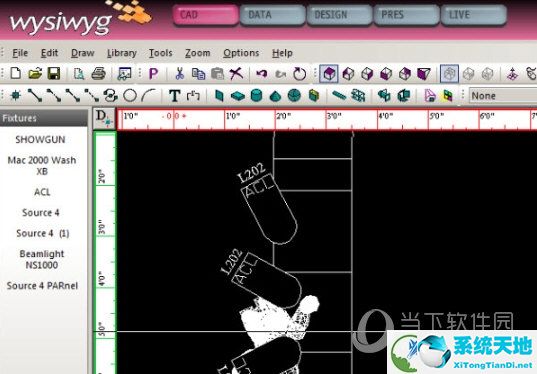Select the Cut scissors icon
This screenshot has height=374, width=537.
(x=179, y=73)
